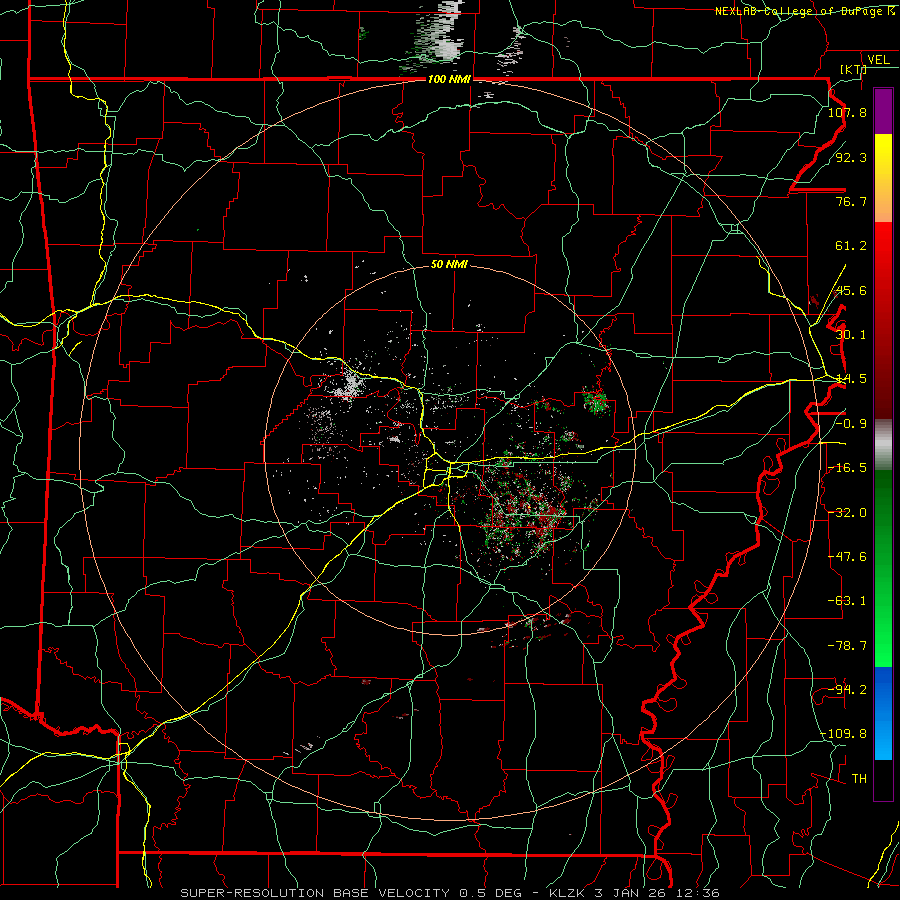Click the dense white echo cluster on radar
This screenshot has height=900, width=900.
click(x=349, y=383)
